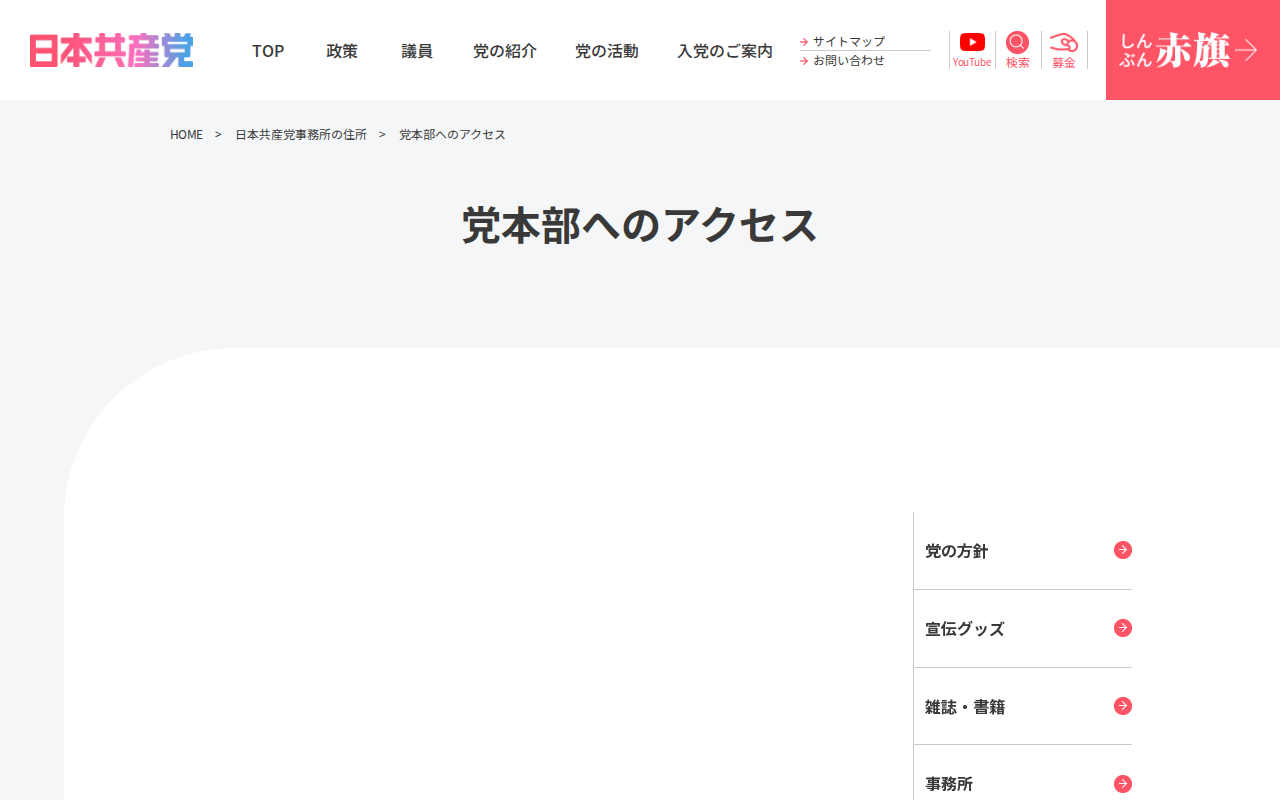
Task: Open the 募金 donation icon
Action: [1063, 42]
